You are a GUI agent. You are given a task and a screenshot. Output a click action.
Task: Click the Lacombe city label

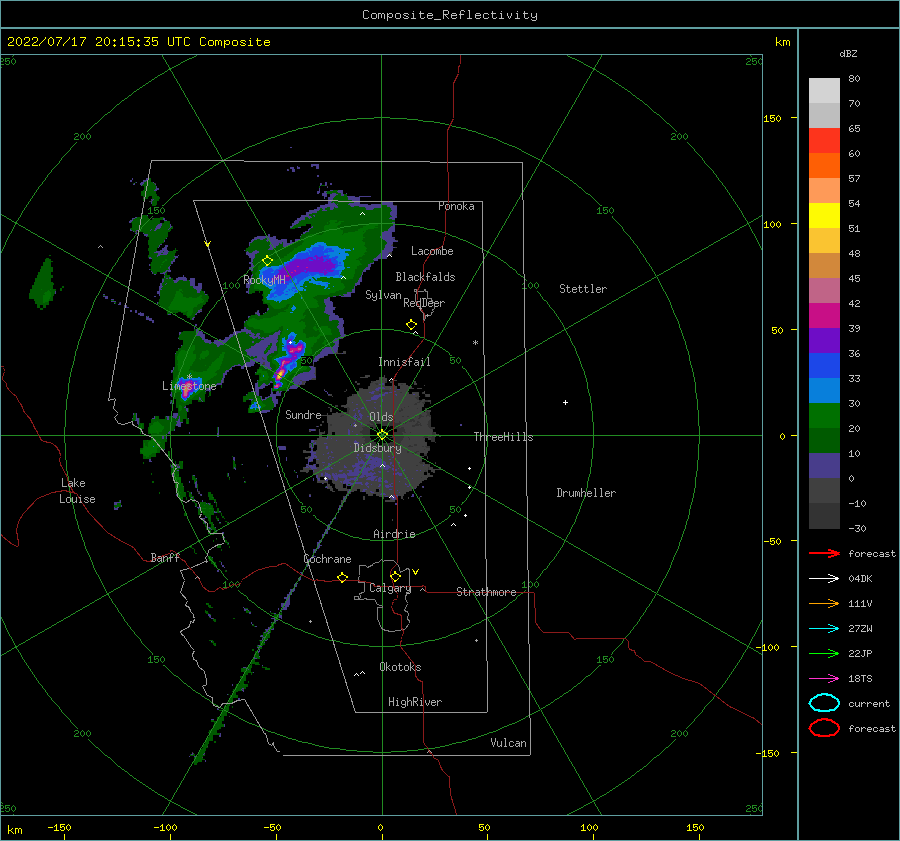432,251
